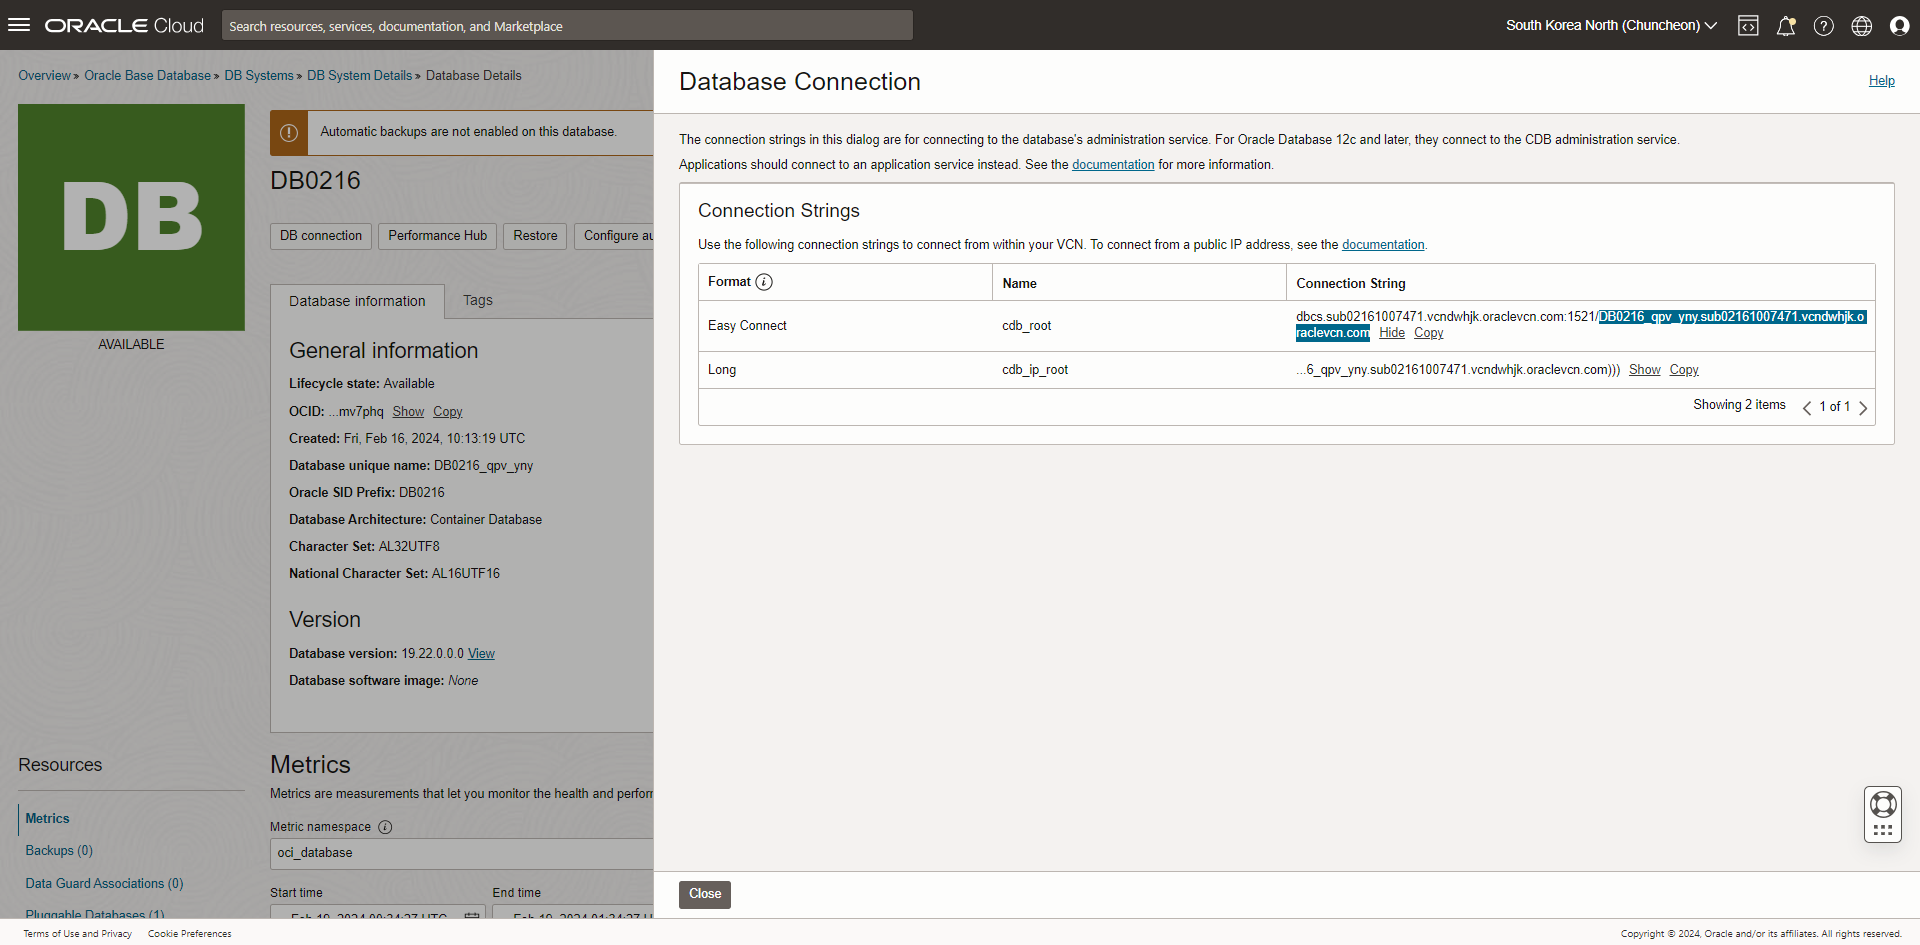Open the user profile avatar menu
1920x945 pixels.
coord(1900,26)
